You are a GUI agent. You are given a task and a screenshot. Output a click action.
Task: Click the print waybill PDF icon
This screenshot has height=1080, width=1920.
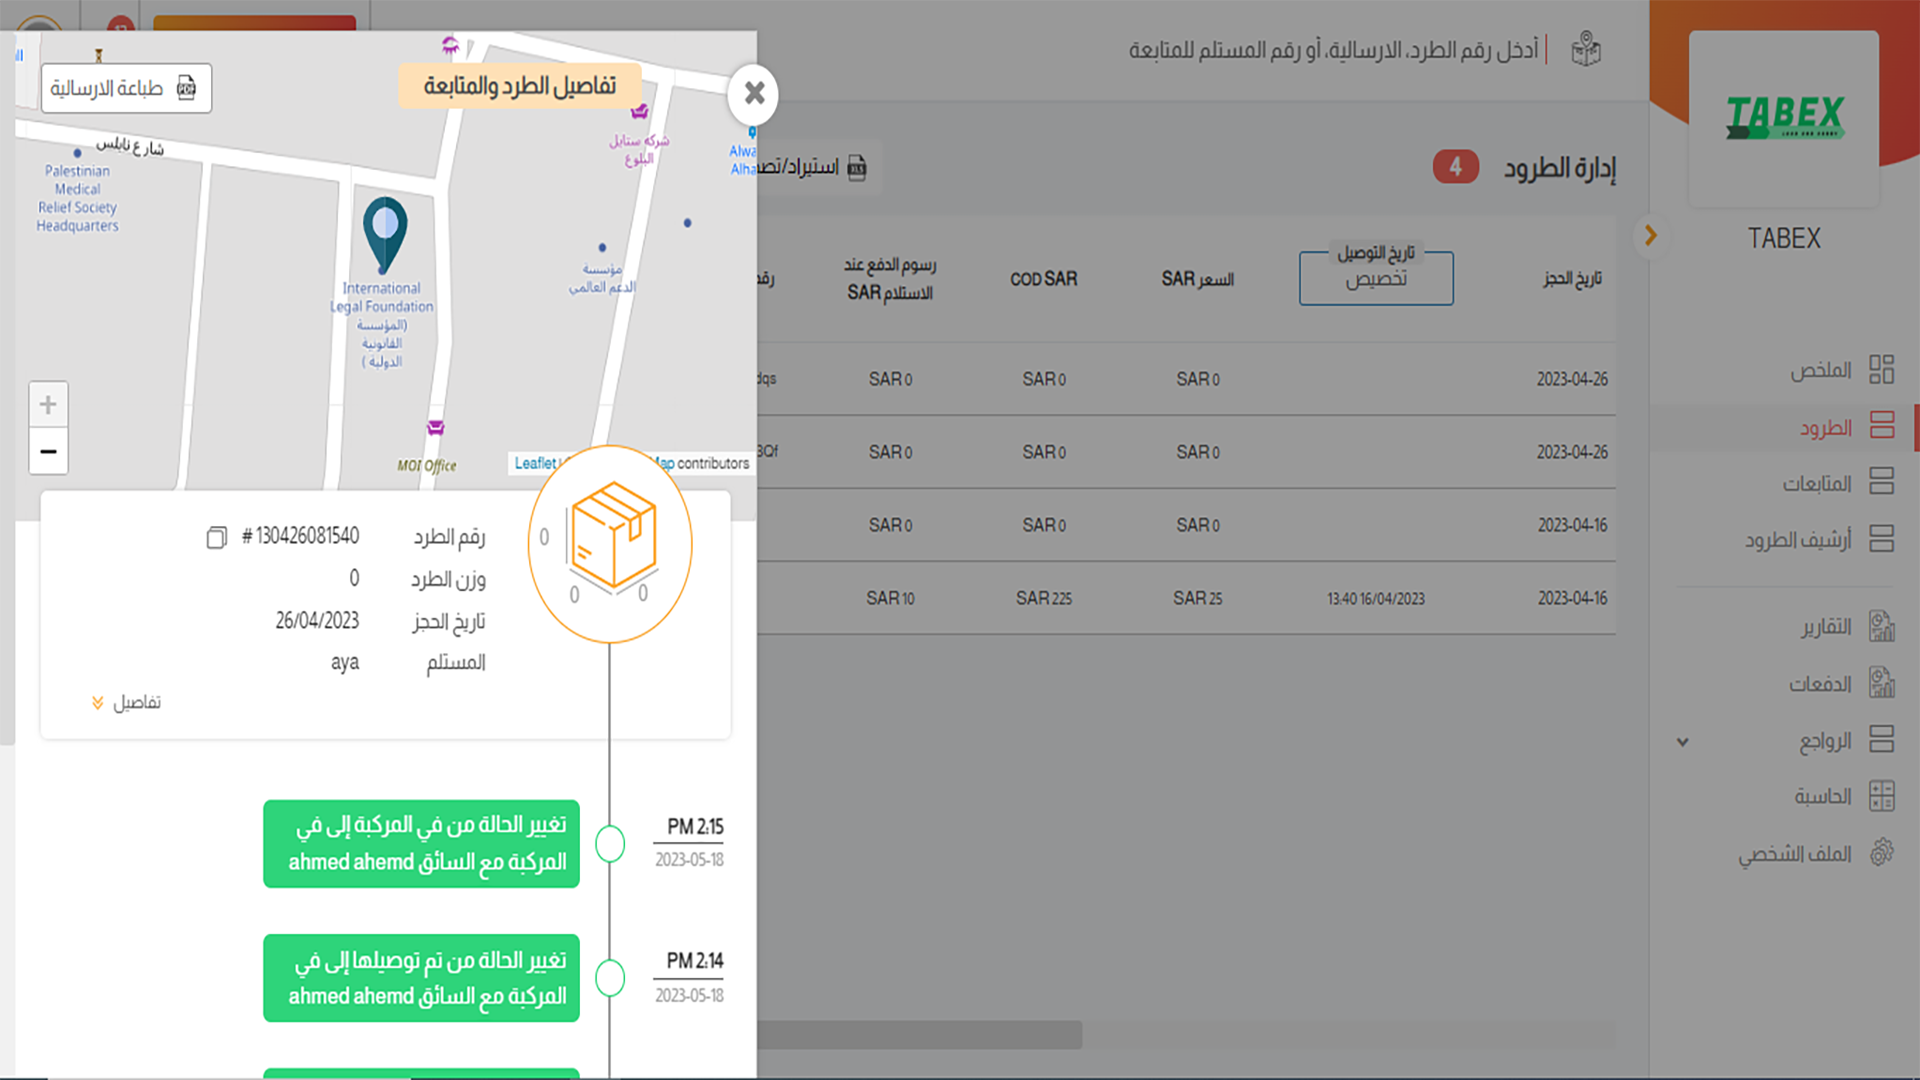tap(186, 88)
